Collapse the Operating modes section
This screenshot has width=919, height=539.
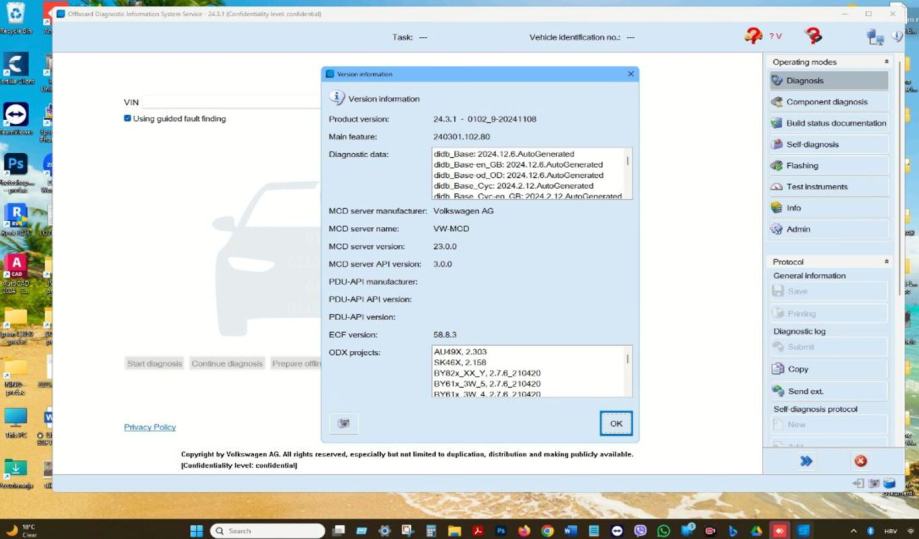(886, 62)
